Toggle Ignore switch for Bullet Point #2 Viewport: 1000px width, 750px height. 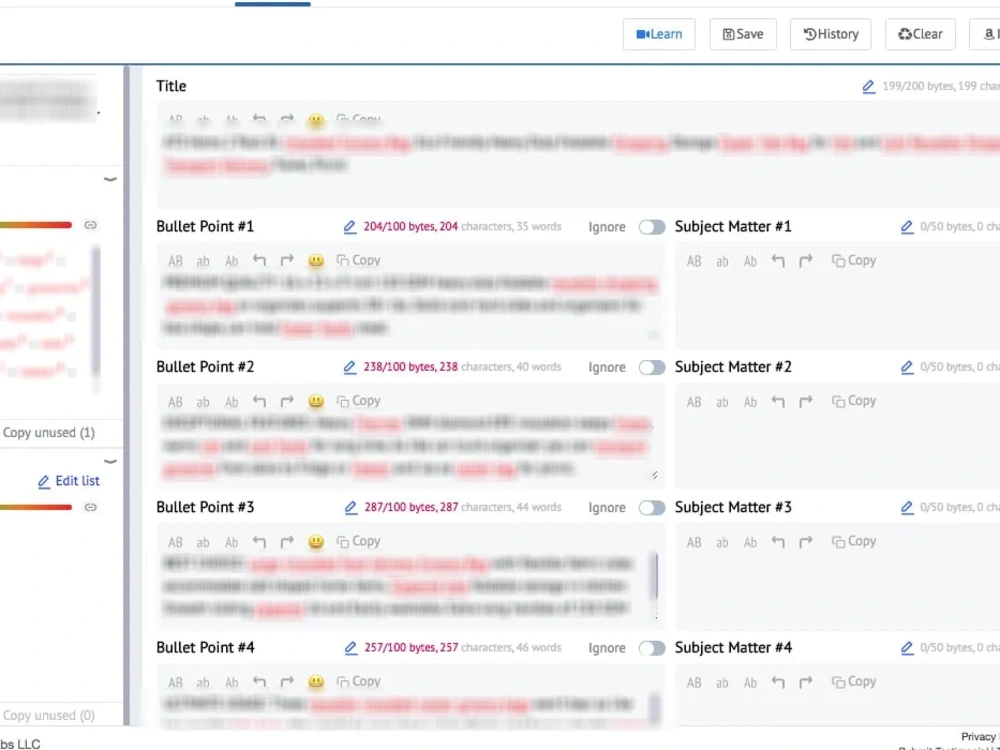[x=652, y=367]
